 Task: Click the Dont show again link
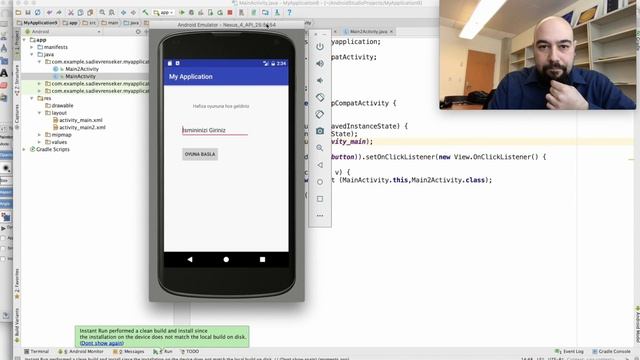[x=102, y=343]
